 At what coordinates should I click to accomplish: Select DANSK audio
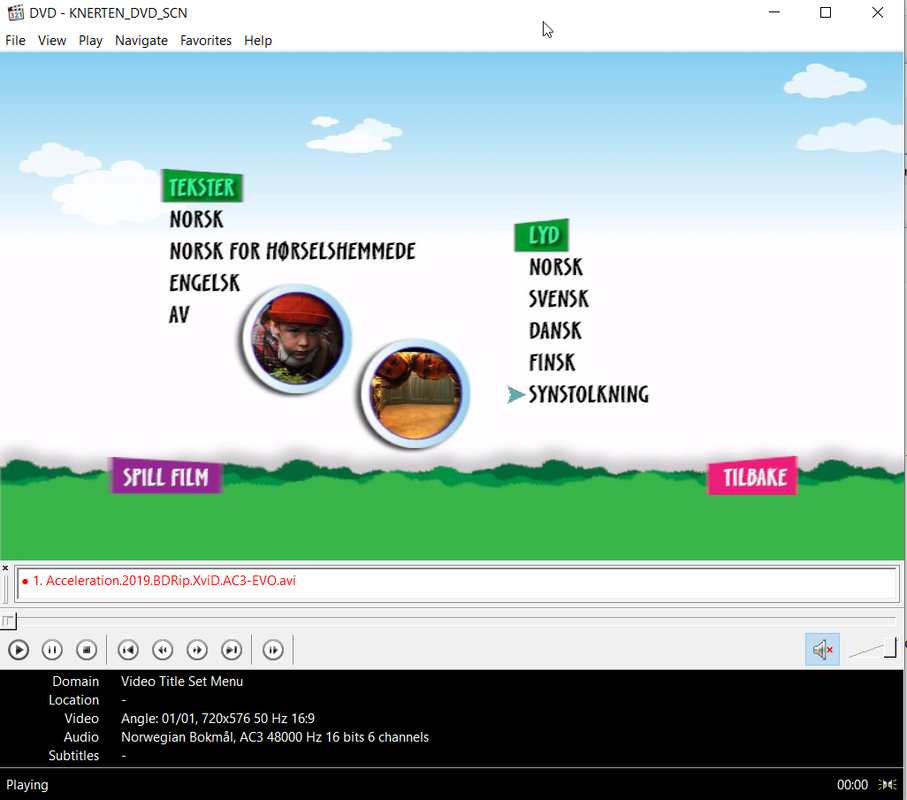point(555,330)
